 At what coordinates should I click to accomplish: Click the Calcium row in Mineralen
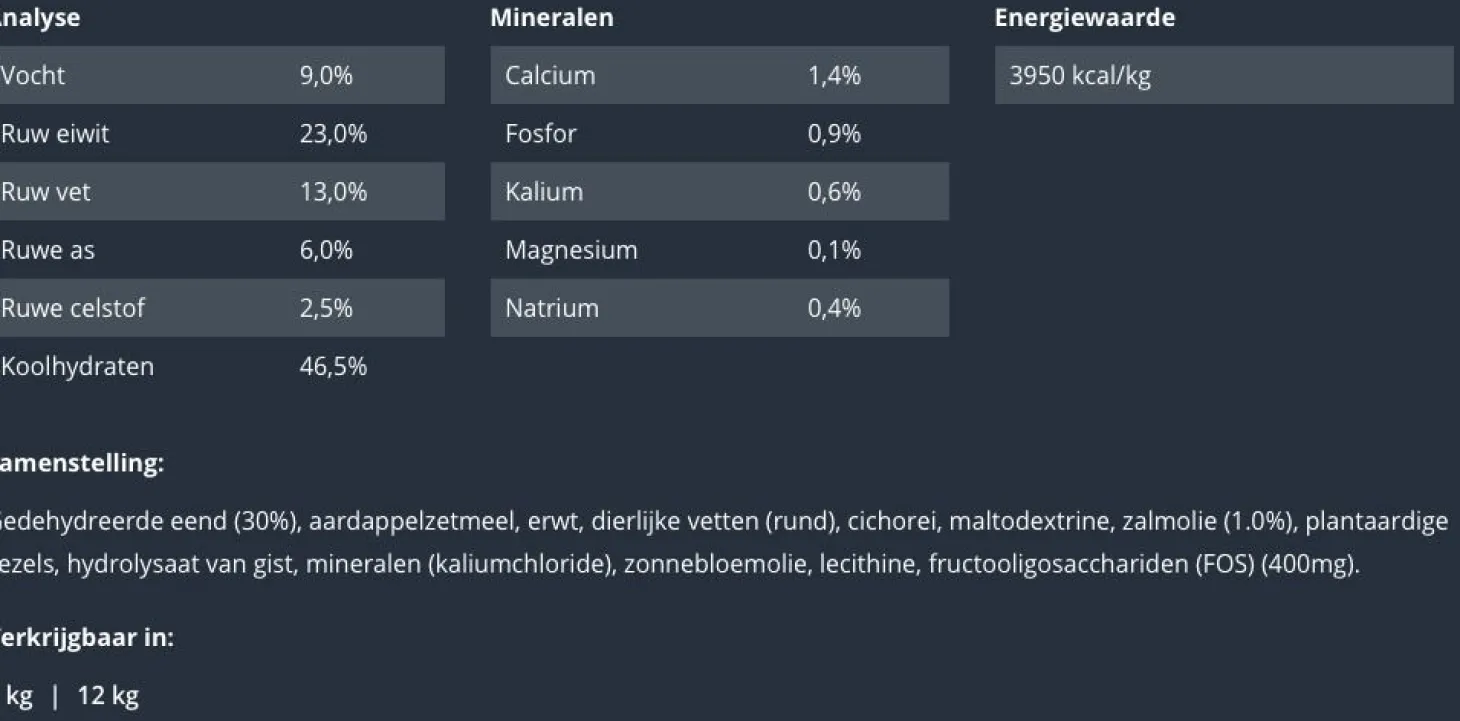click(x=718, y=75)
